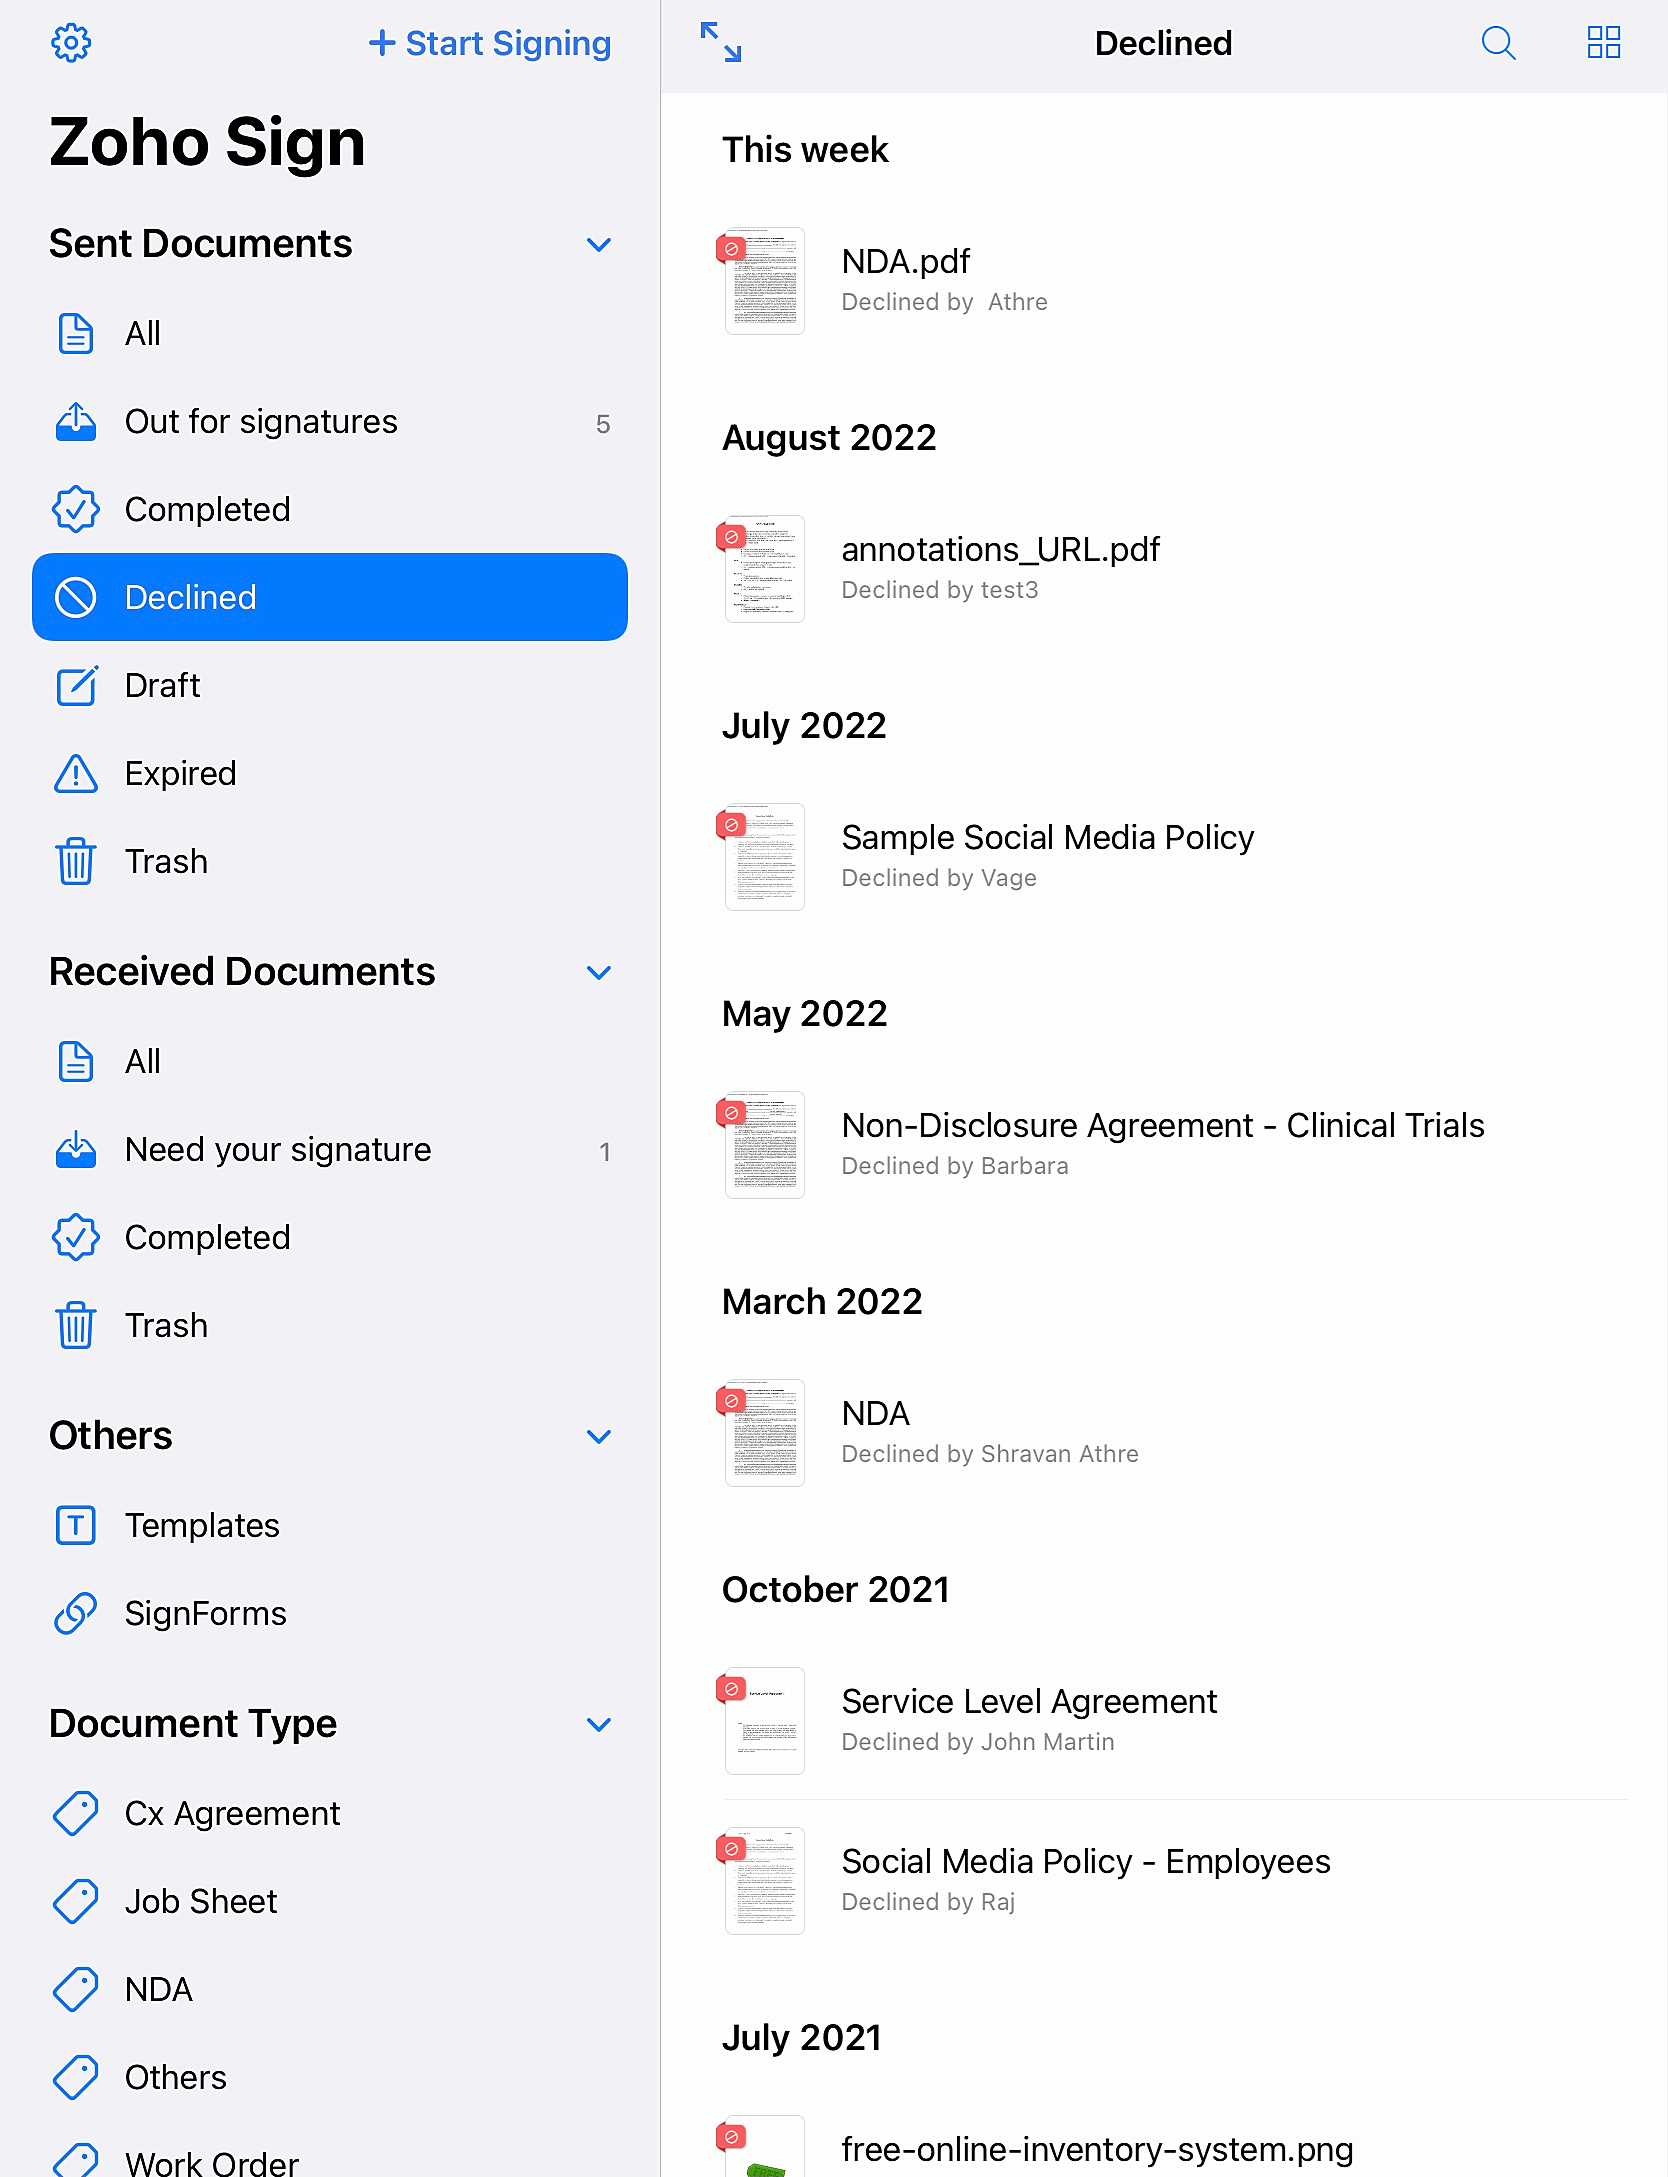Click the Out for signatures tray icon
Screen dimensions: 1668x2177
76,421
